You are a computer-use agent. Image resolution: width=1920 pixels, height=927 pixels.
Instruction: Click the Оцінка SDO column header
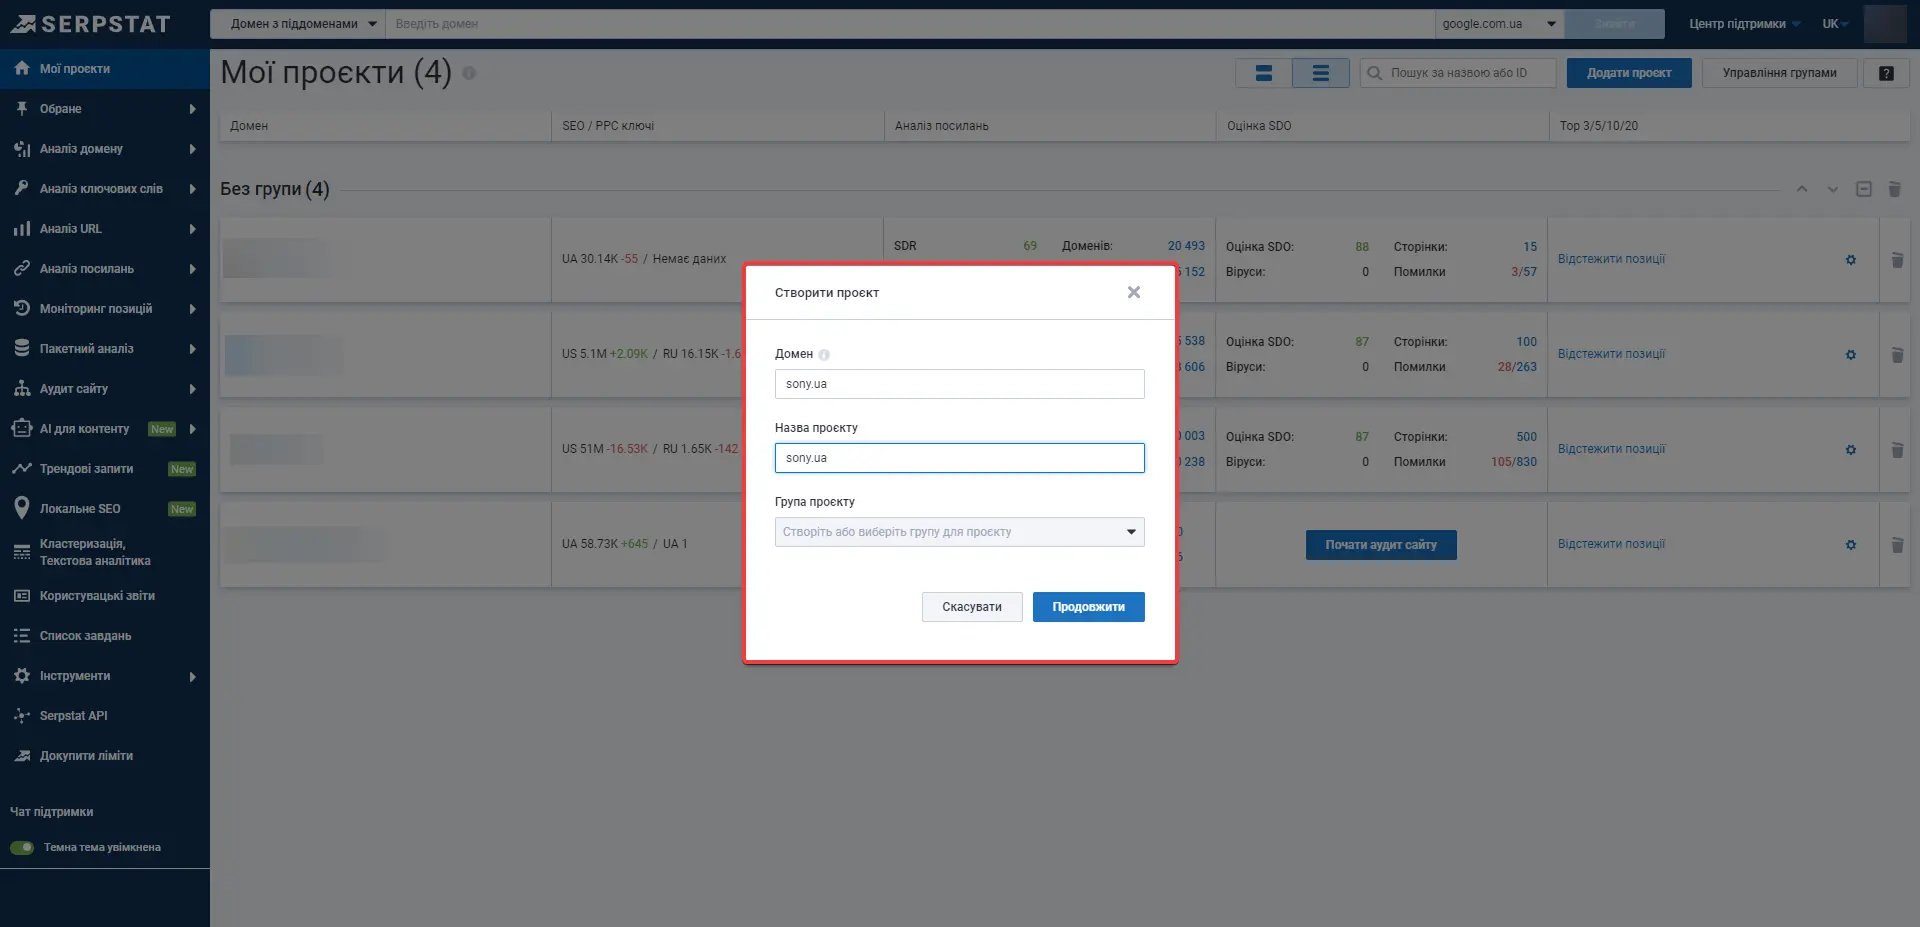[x=1259, y=126]
